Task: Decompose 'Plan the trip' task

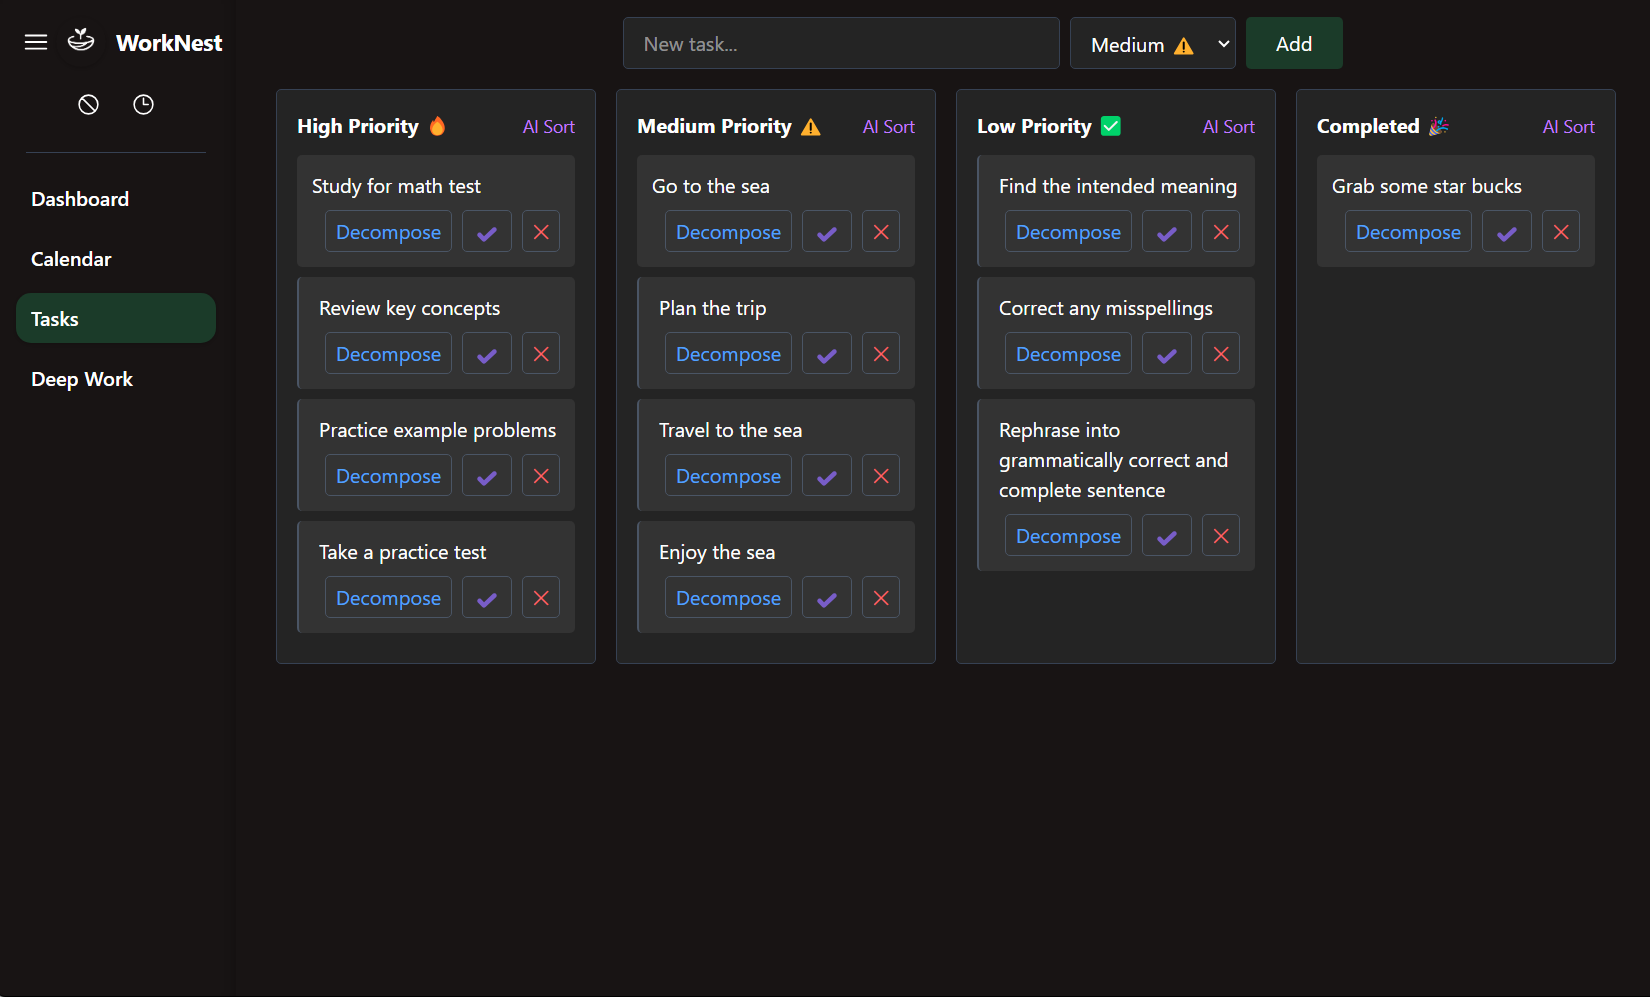Action: tap(728, 354)
